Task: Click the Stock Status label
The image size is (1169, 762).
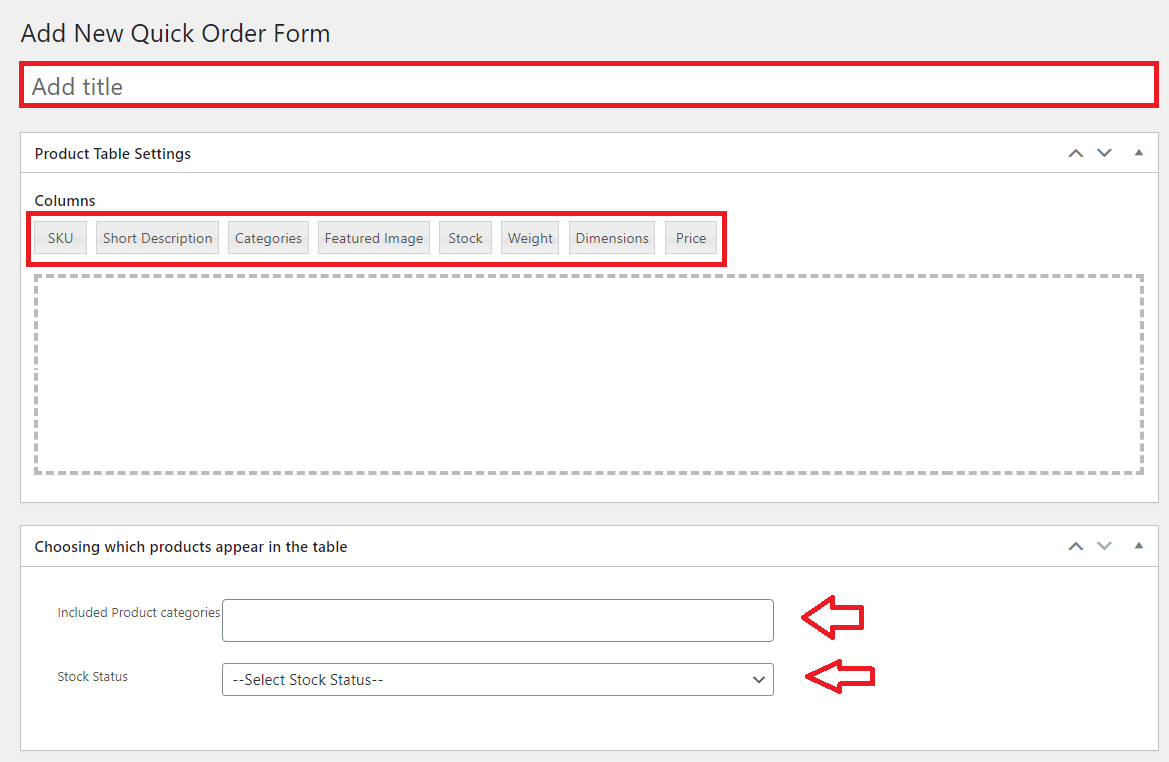Action: [x=92, y=676]
